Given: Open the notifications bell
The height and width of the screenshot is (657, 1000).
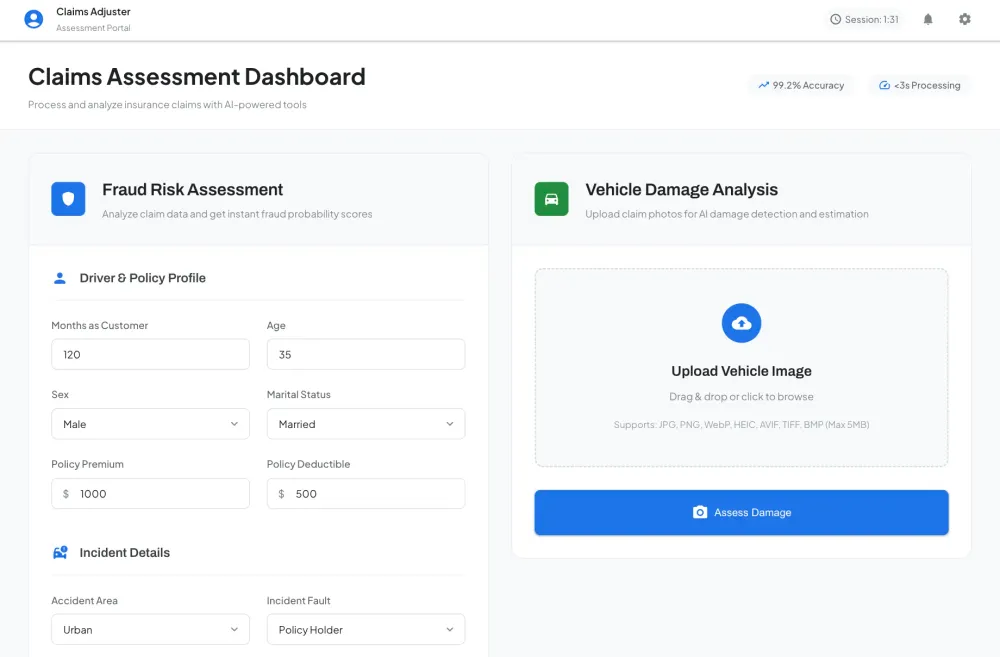Looking at the screenshot, I should click(x=928, y=19).
